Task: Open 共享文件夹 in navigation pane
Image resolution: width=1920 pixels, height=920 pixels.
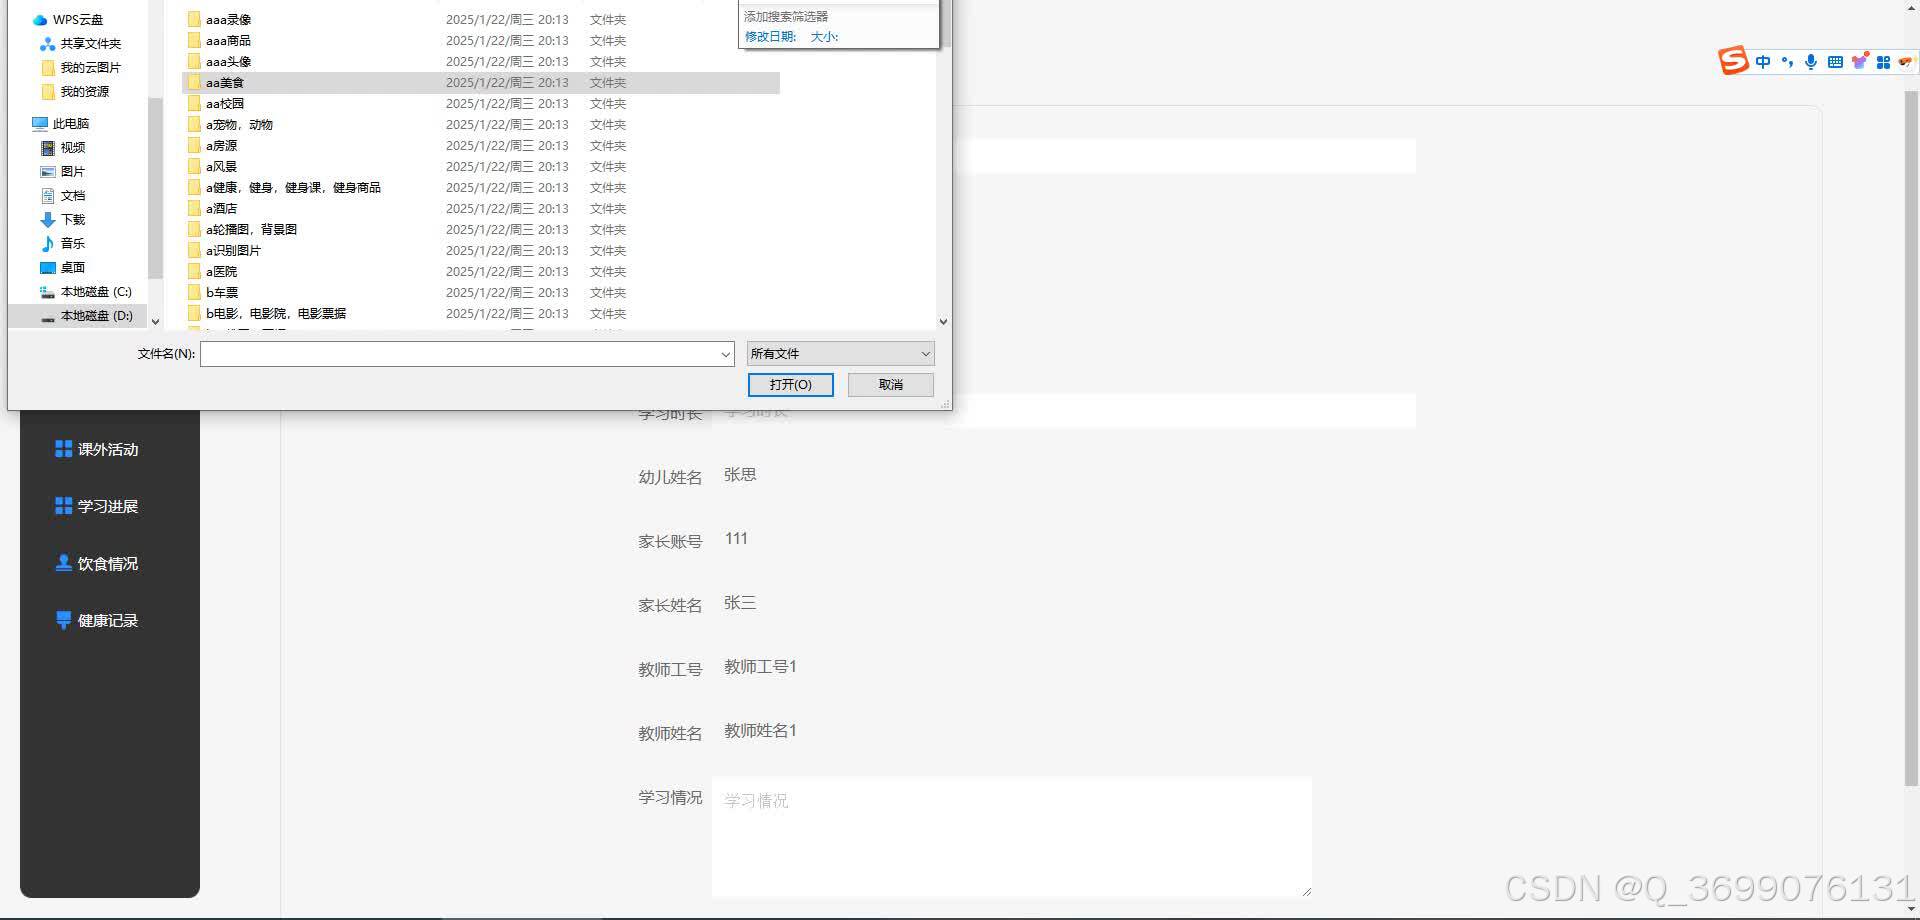Action: (x=80, y=44)
